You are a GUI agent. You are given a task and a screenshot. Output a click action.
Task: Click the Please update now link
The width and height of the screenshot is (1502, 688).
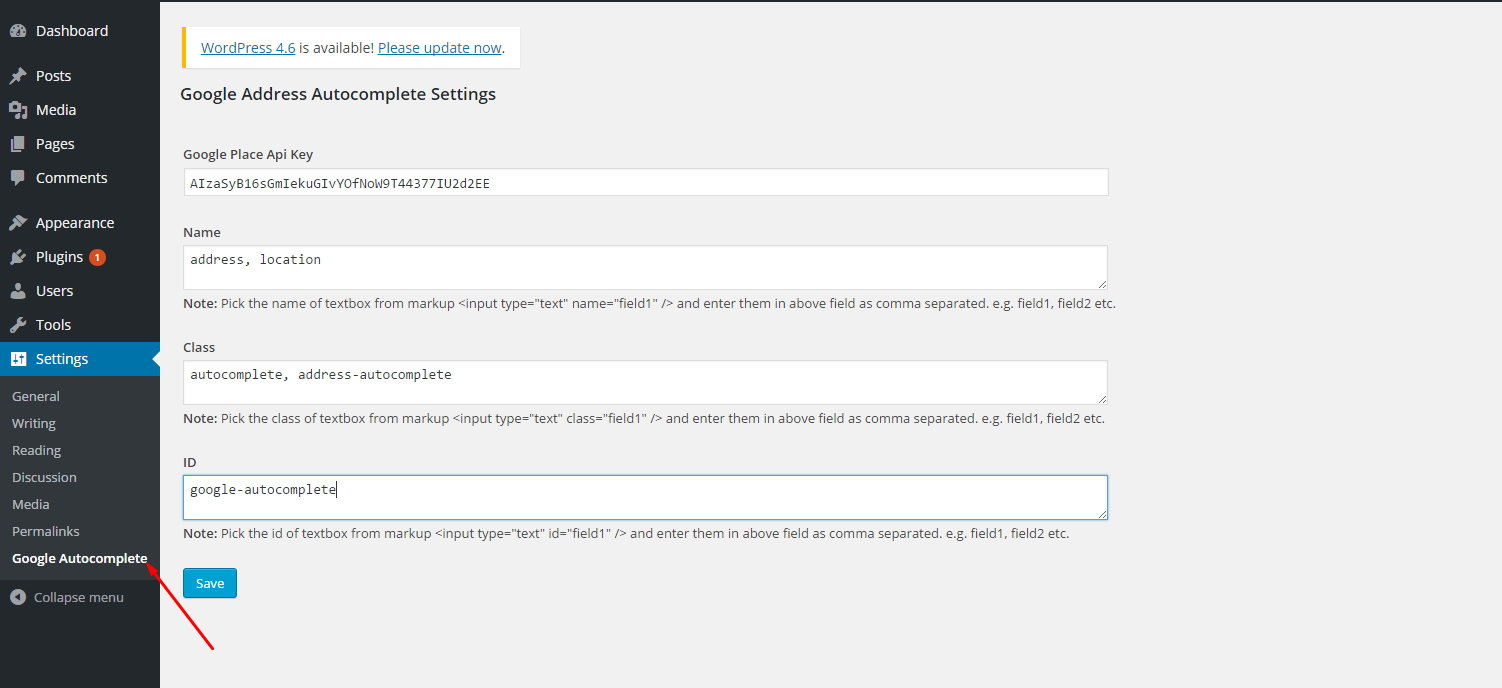pos(440,47)
